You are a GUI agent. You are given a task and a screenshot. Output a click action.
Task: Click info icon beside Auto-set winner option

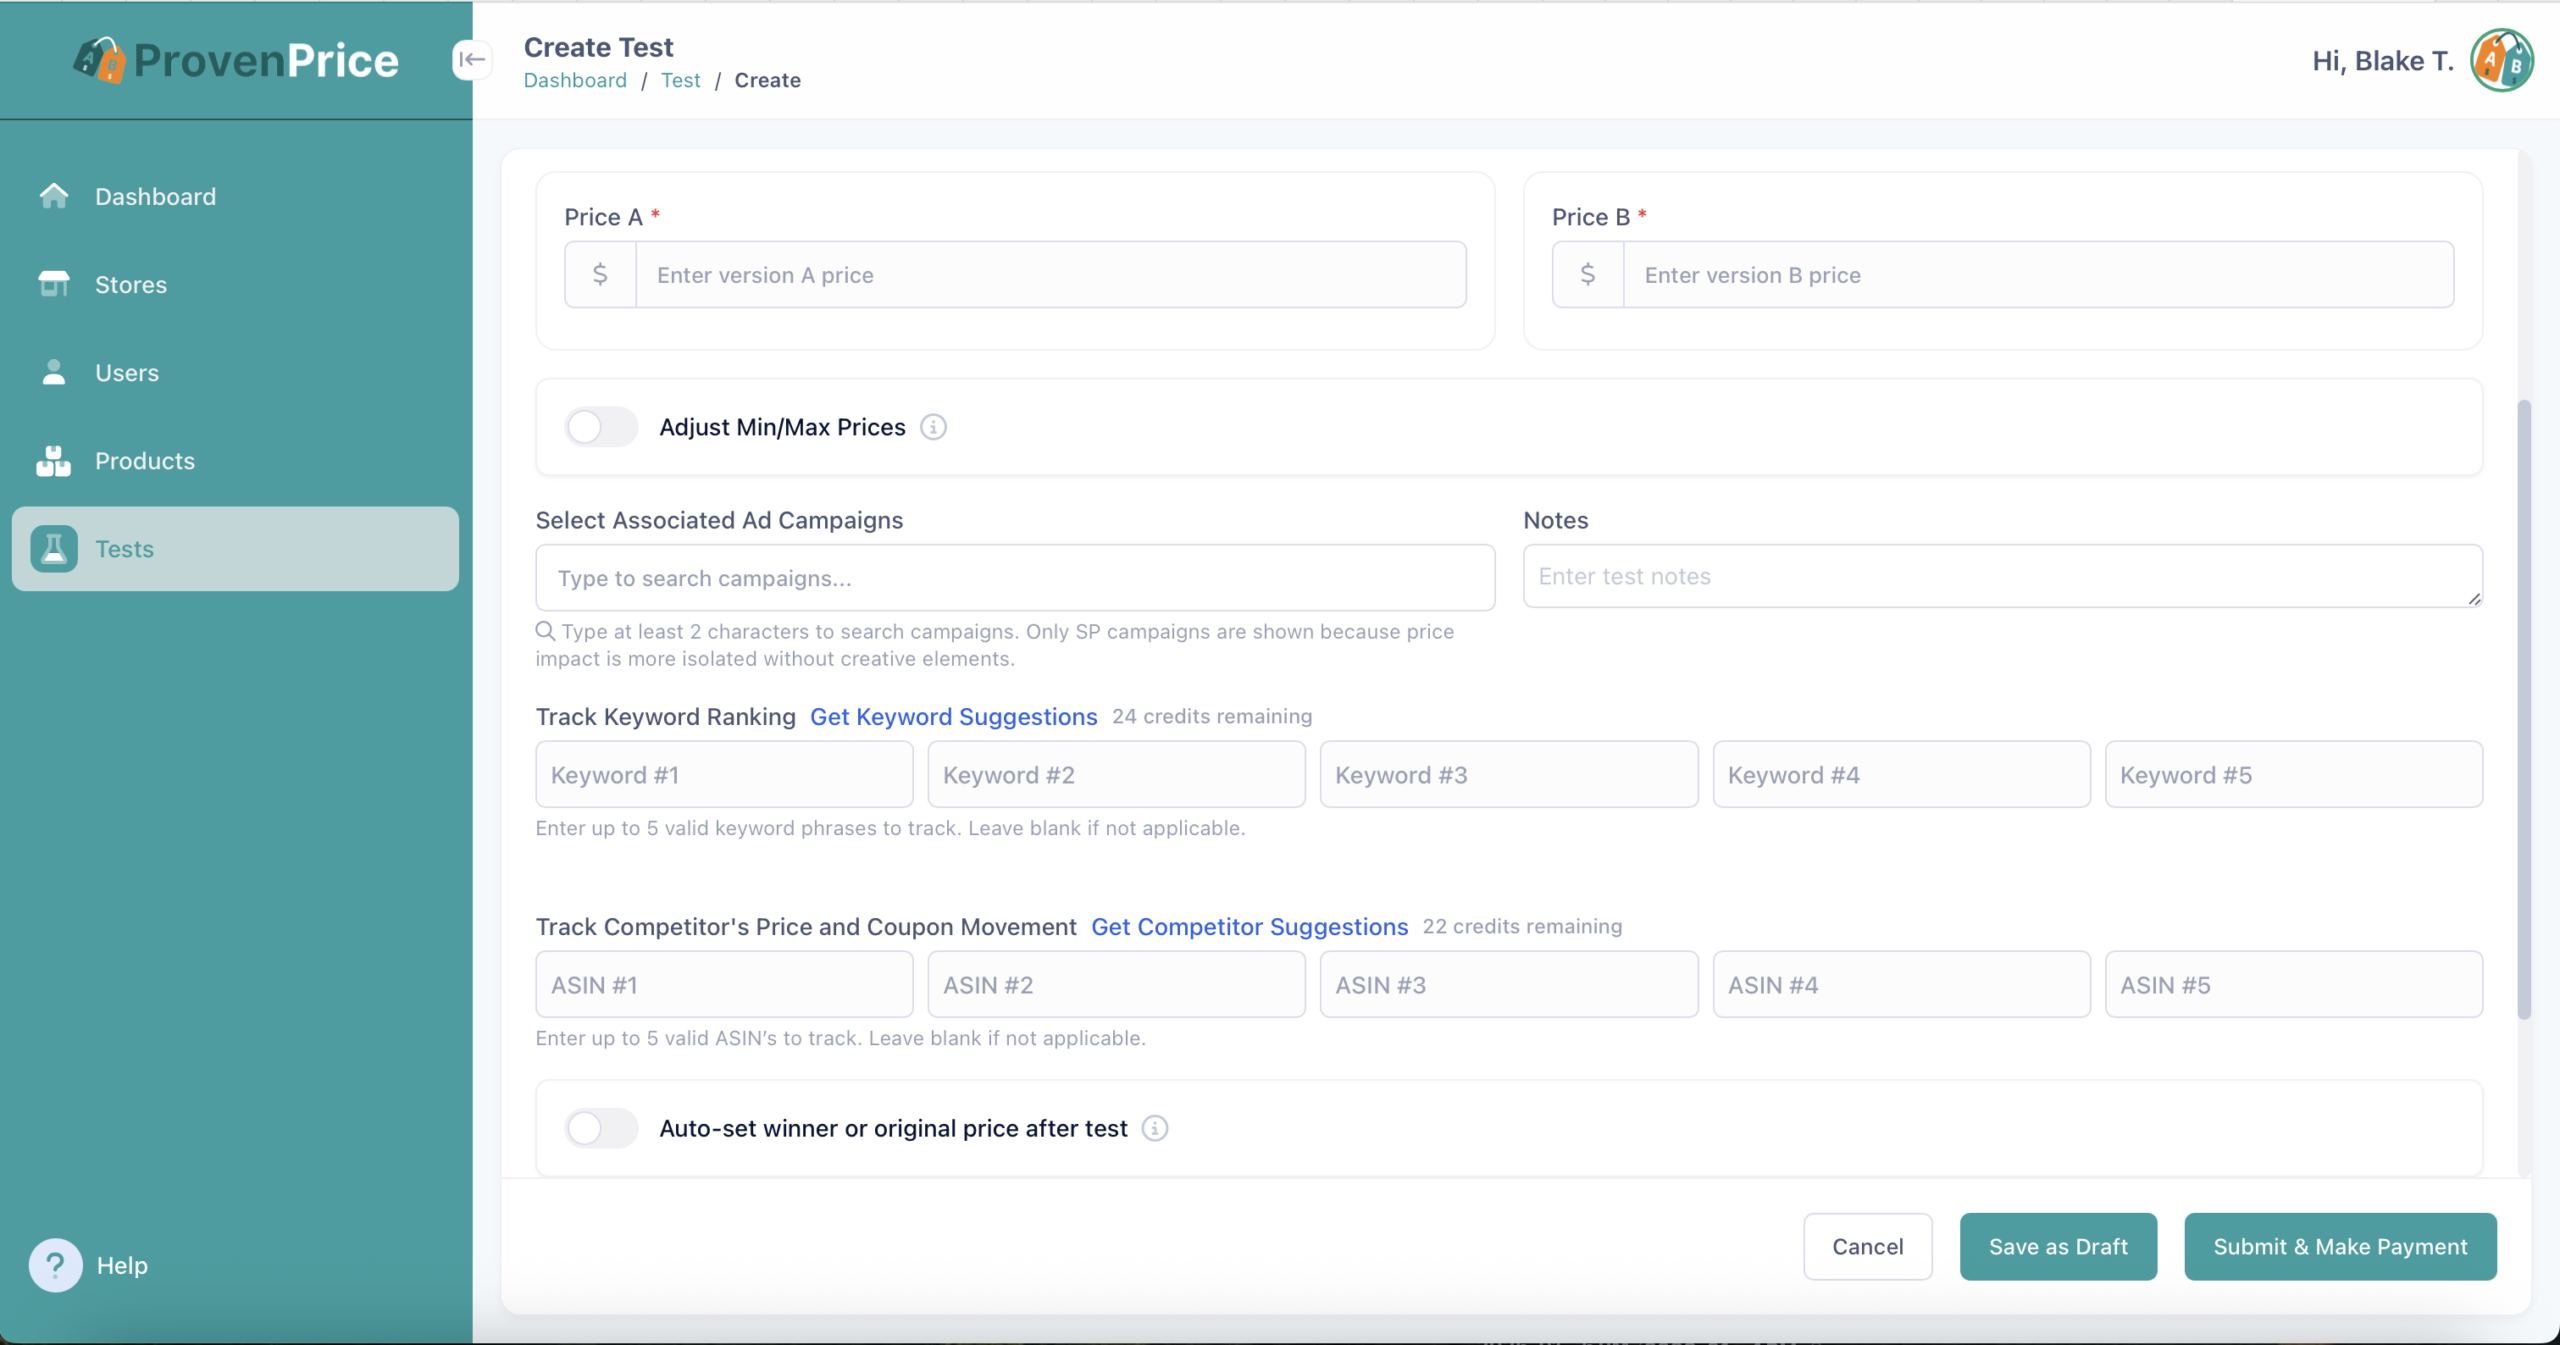pos(1155,1128)
